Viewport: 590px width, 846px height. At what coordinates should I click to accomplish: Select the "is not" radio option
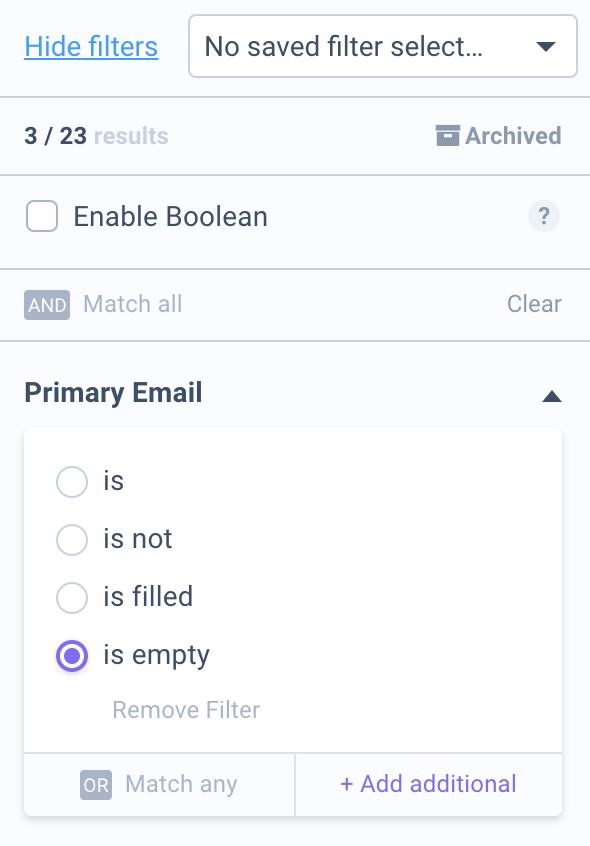pos(72,540)
